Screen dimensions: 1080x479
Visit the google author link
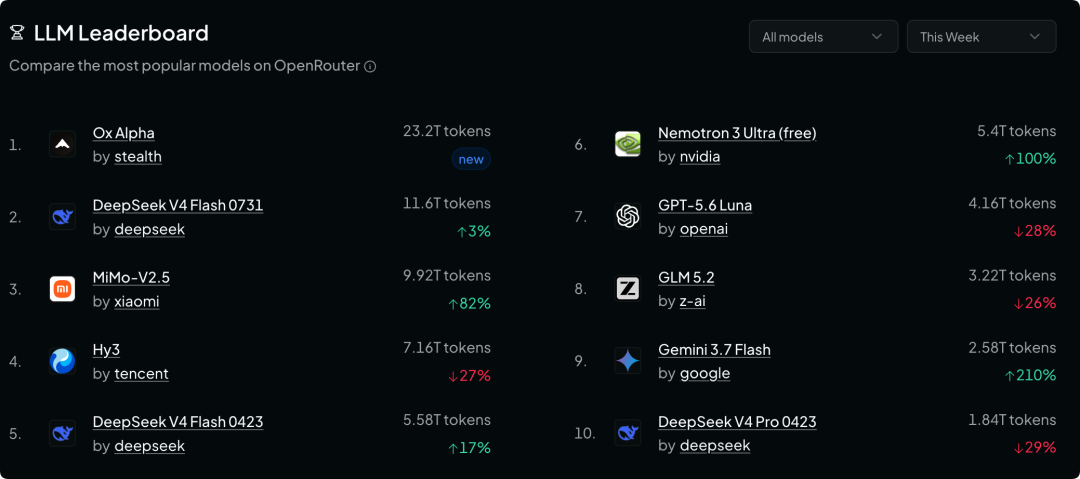pos(705,374)
